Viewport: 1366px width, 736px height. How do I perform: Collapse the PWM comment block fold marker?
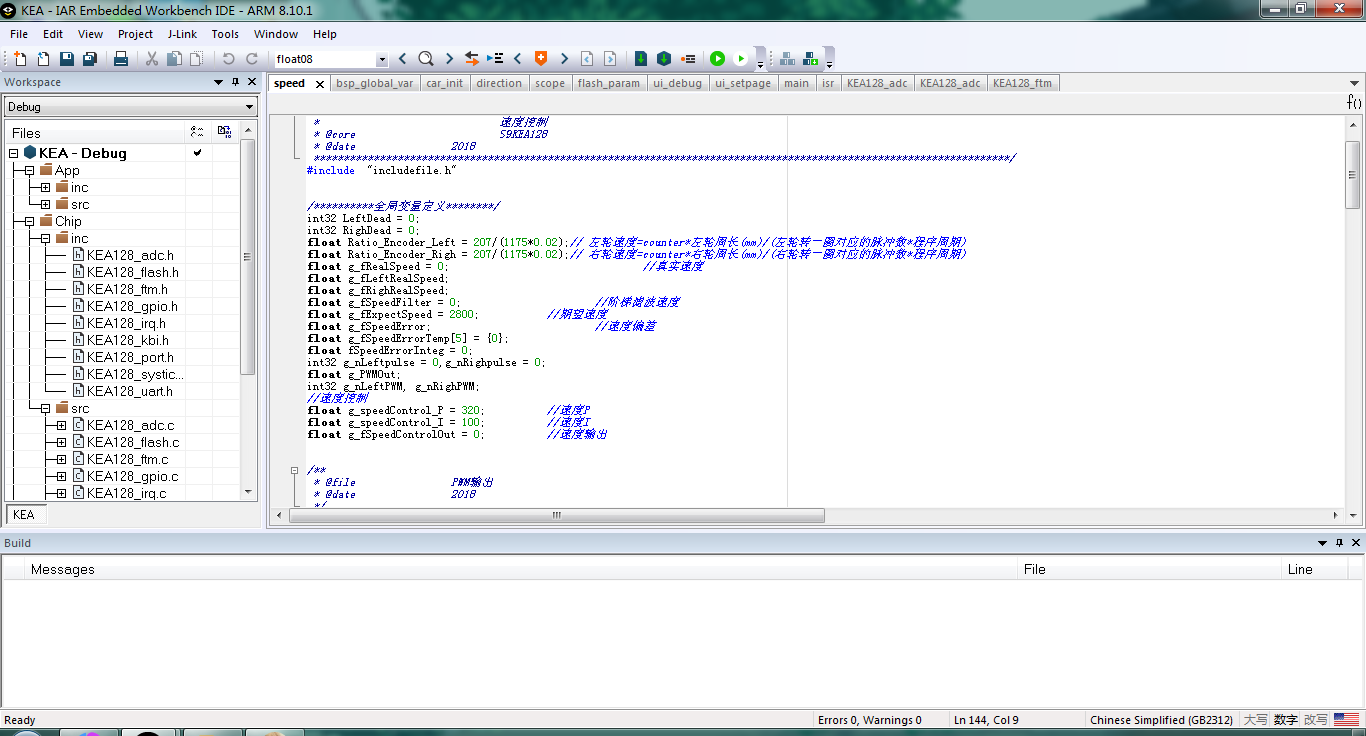[295, 470]
